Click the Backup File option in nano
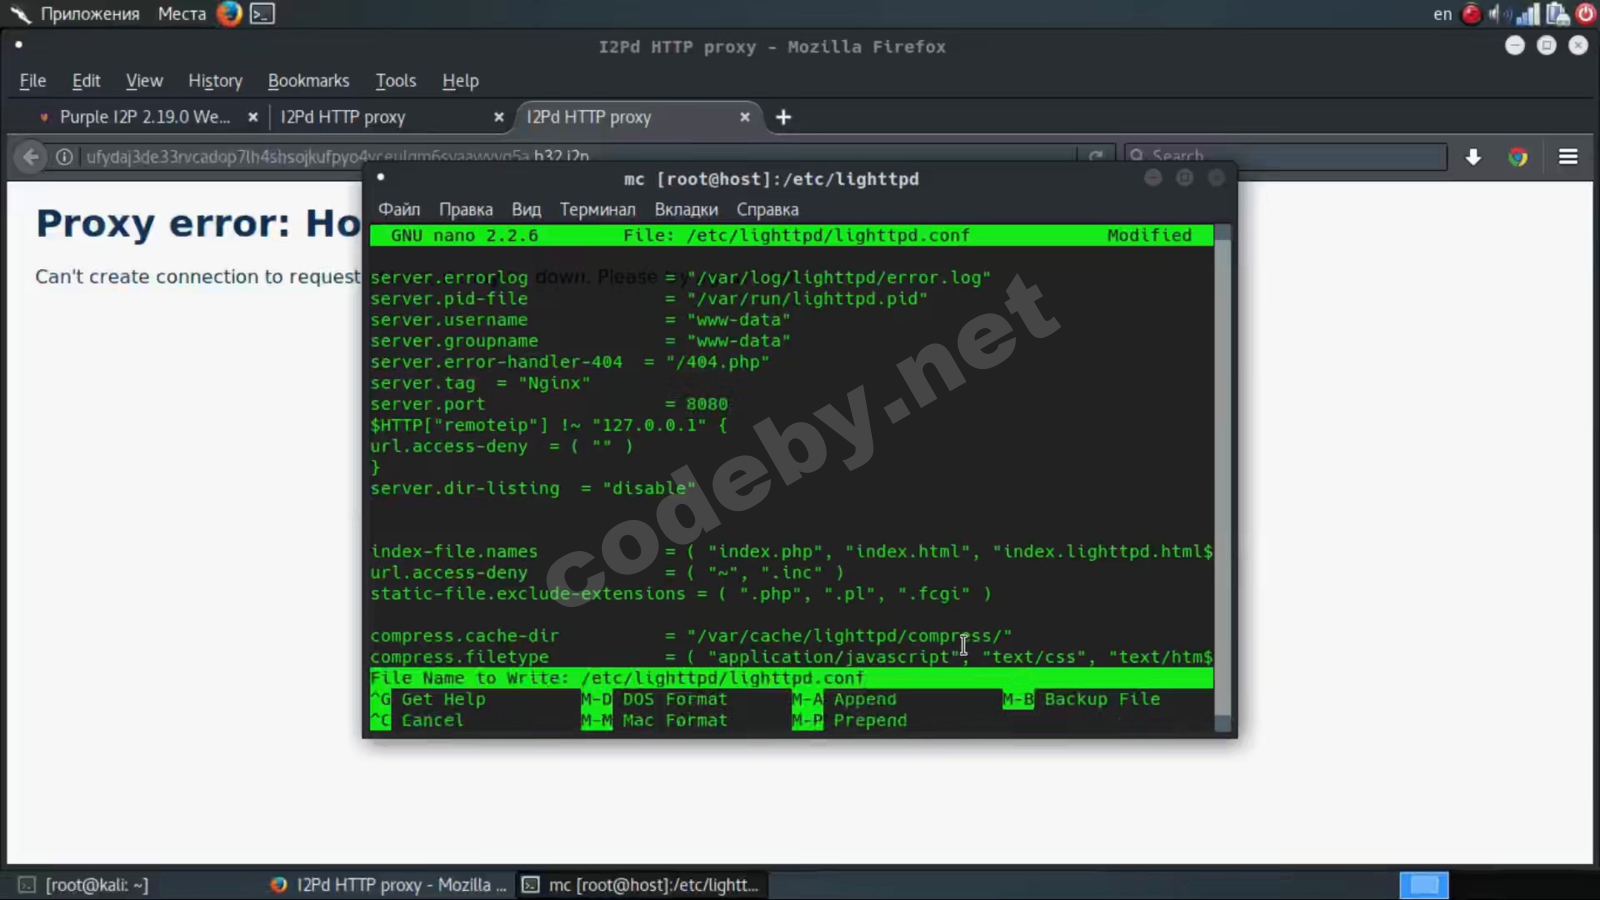This screenshot has height=900, width=1600. [x=1081, y=699]
